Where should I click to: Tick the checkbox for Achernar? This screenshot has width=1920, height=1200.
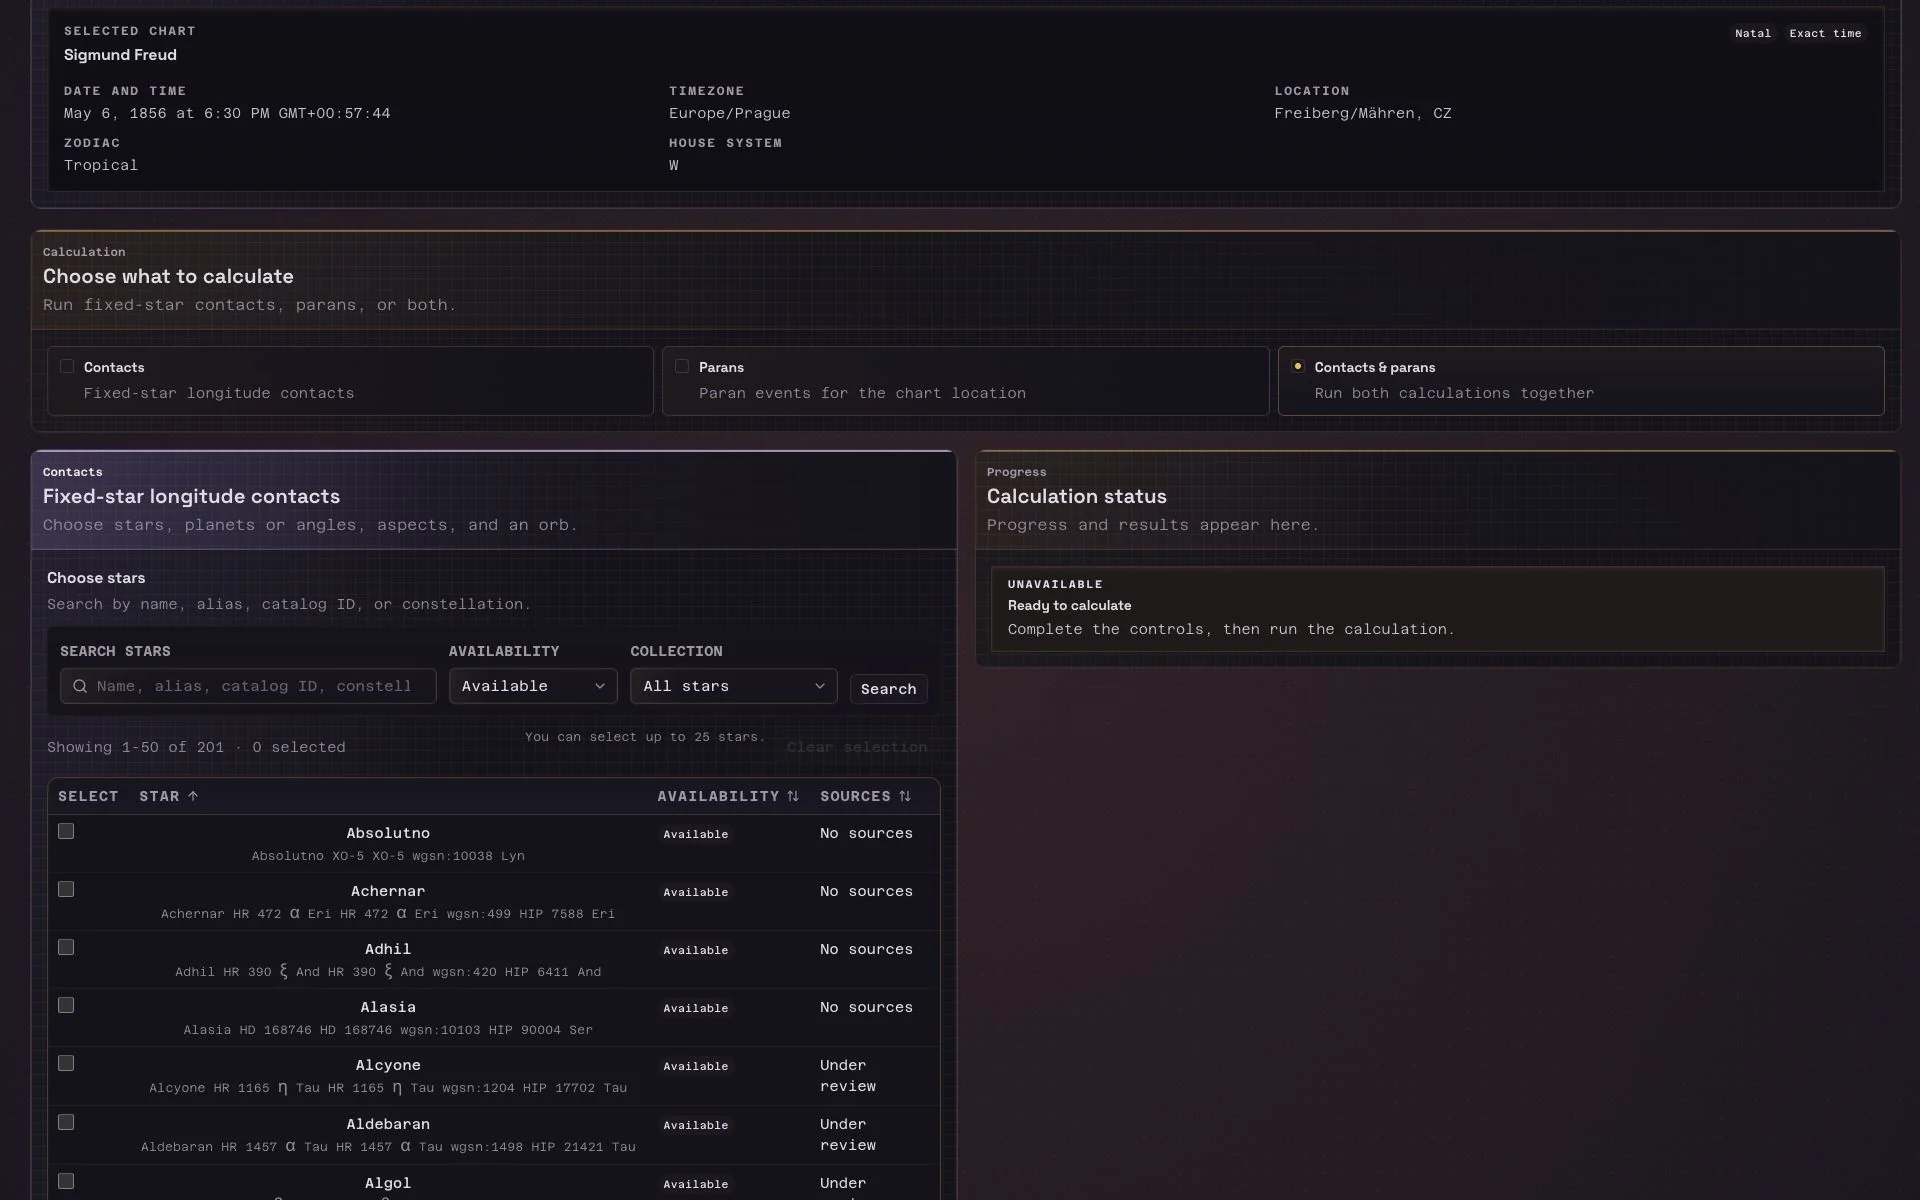pos(66,889)
